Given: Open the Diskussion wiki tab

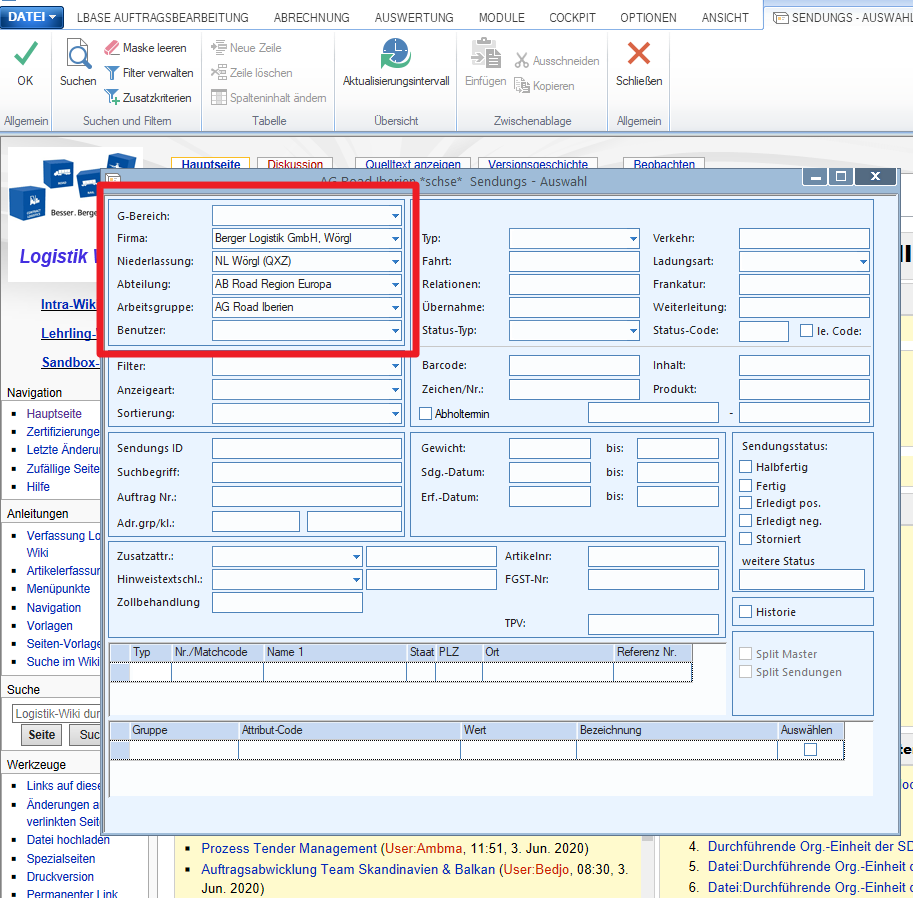Looking at the screenshot, I should [x=295, y=164].
